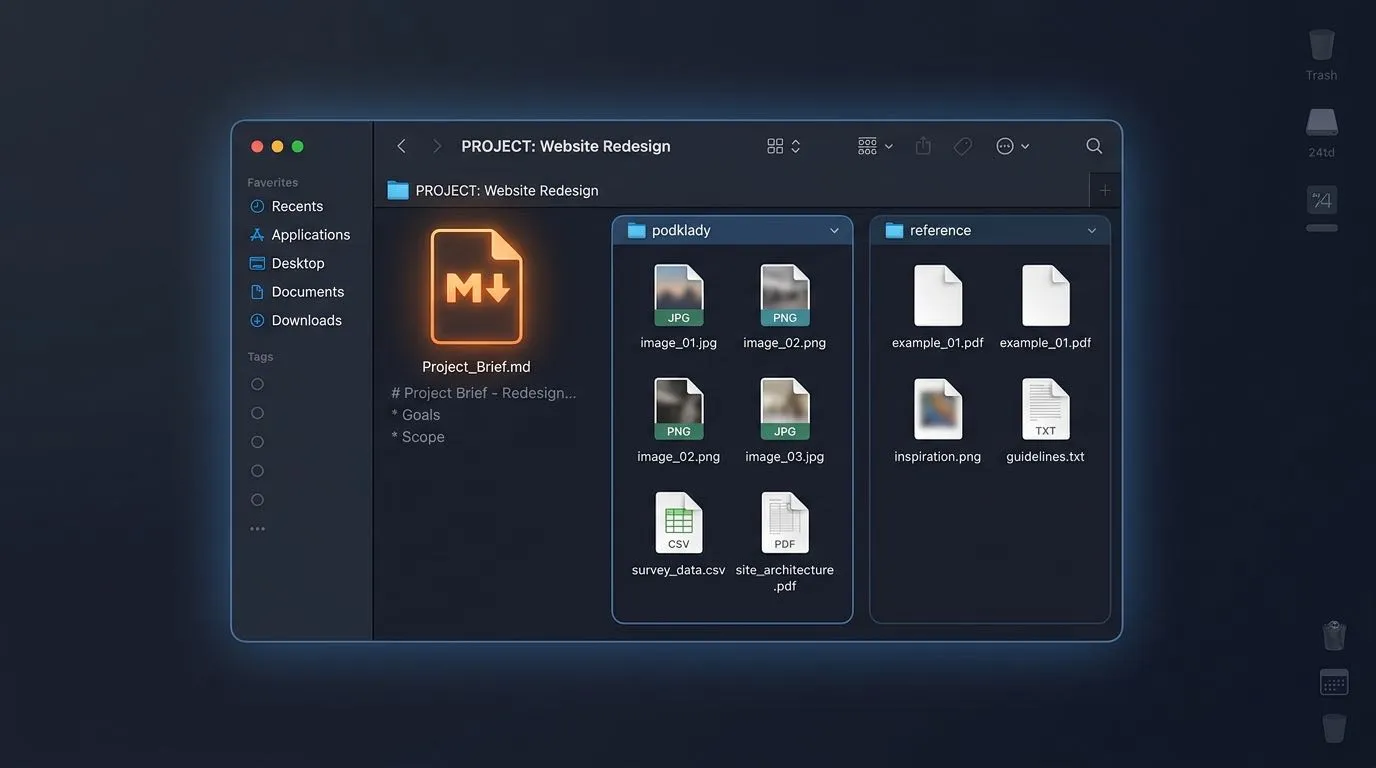1376x768 pixels.
Task: Select the image_01.jpg thumbnail
Action: [679, 295]
